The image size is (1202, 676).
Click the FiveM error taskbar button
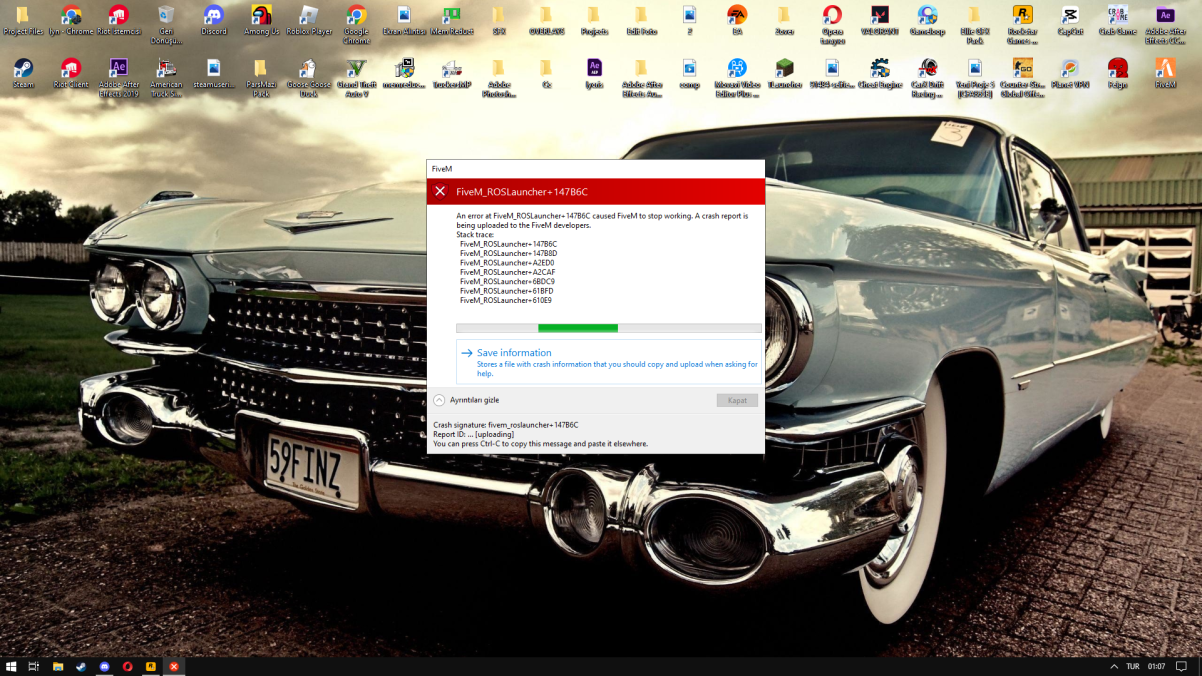[x=173, y=666]
